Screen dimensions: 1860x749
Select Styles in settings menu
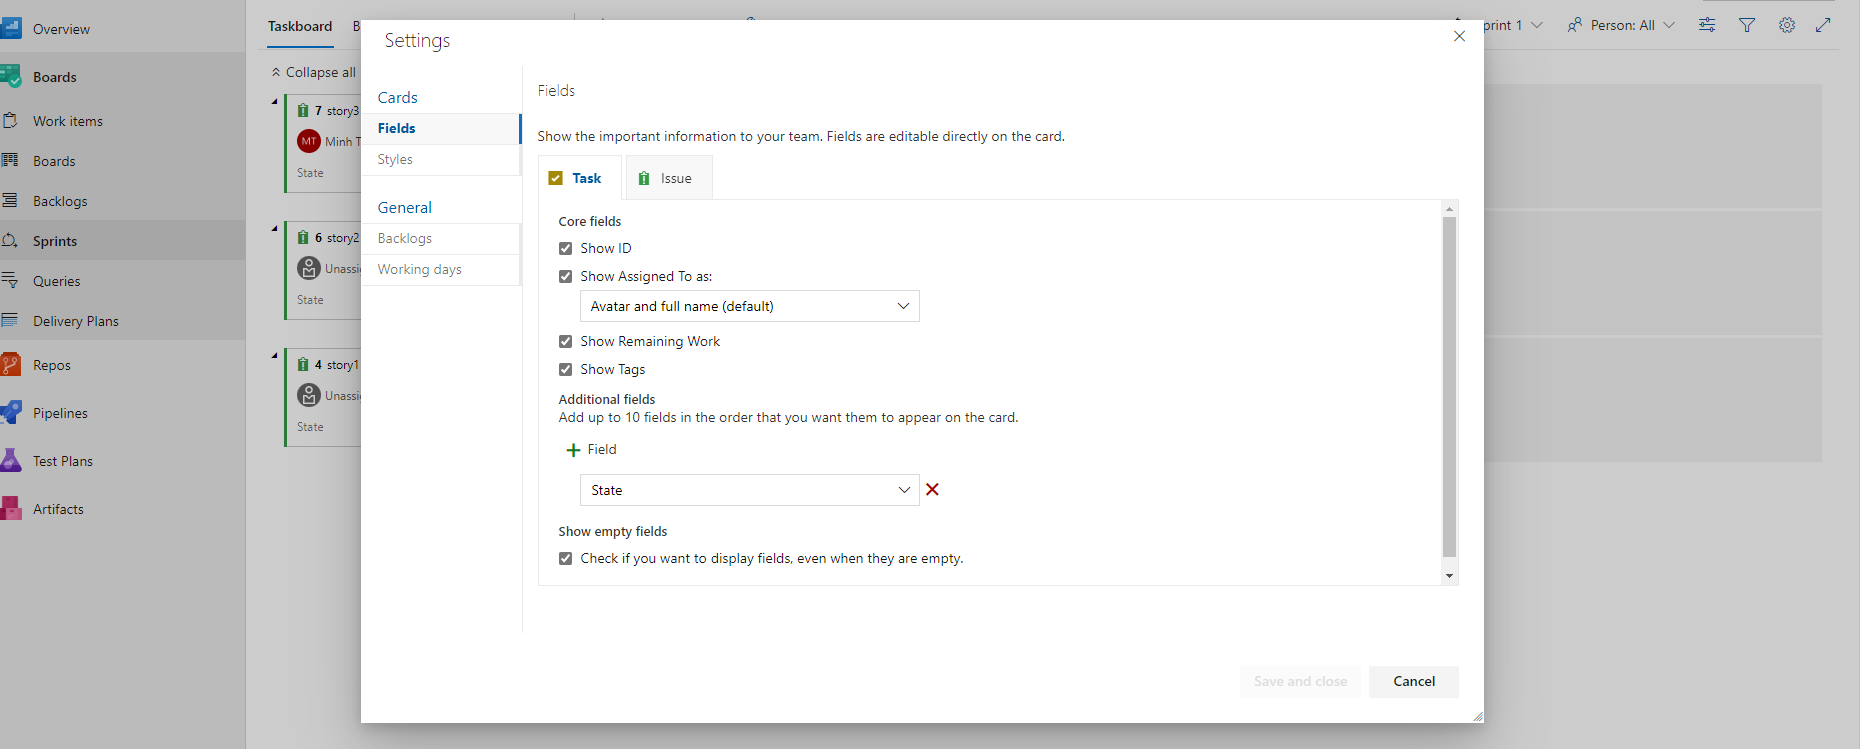pyautogui.click(x=441, y=159)
